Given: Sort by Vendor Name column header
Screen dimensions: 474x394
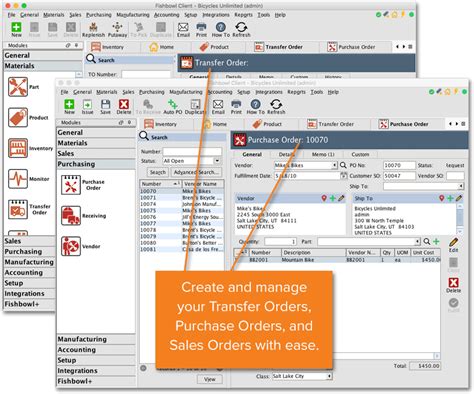Looking at the screenshot, I should pyautogui.click(x=203, y=184).
